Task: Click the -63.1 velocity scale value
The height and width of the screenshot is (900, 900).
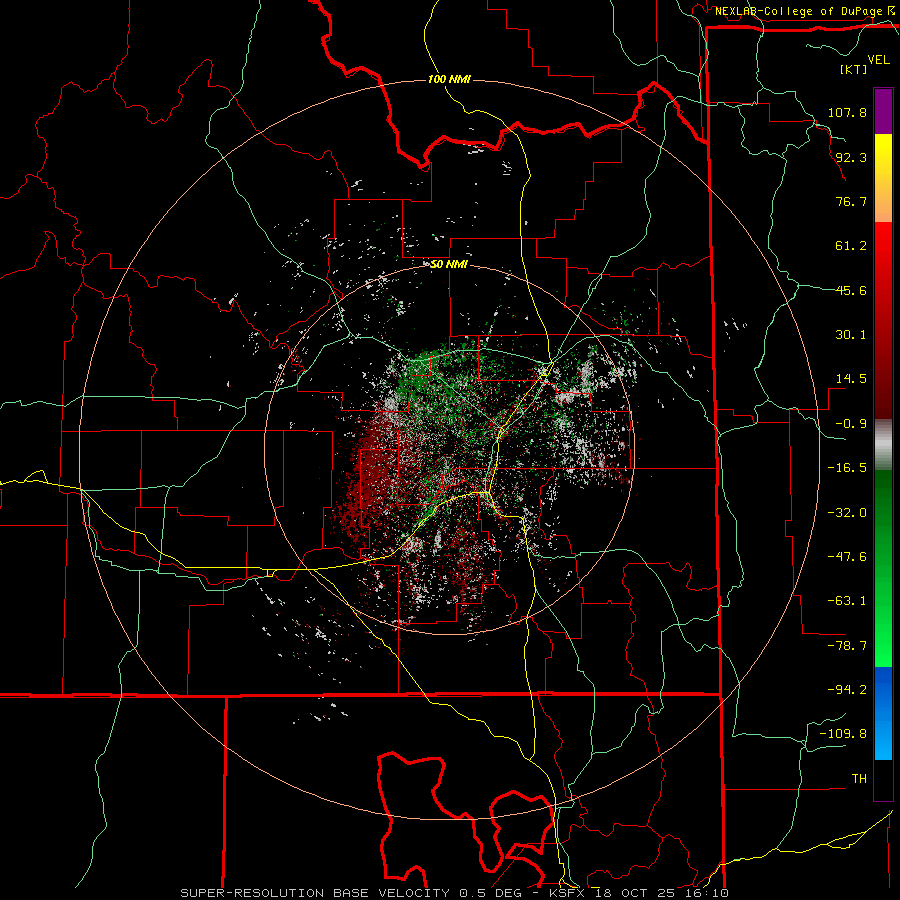Action: pyautogui.click(x=847, y=601)
